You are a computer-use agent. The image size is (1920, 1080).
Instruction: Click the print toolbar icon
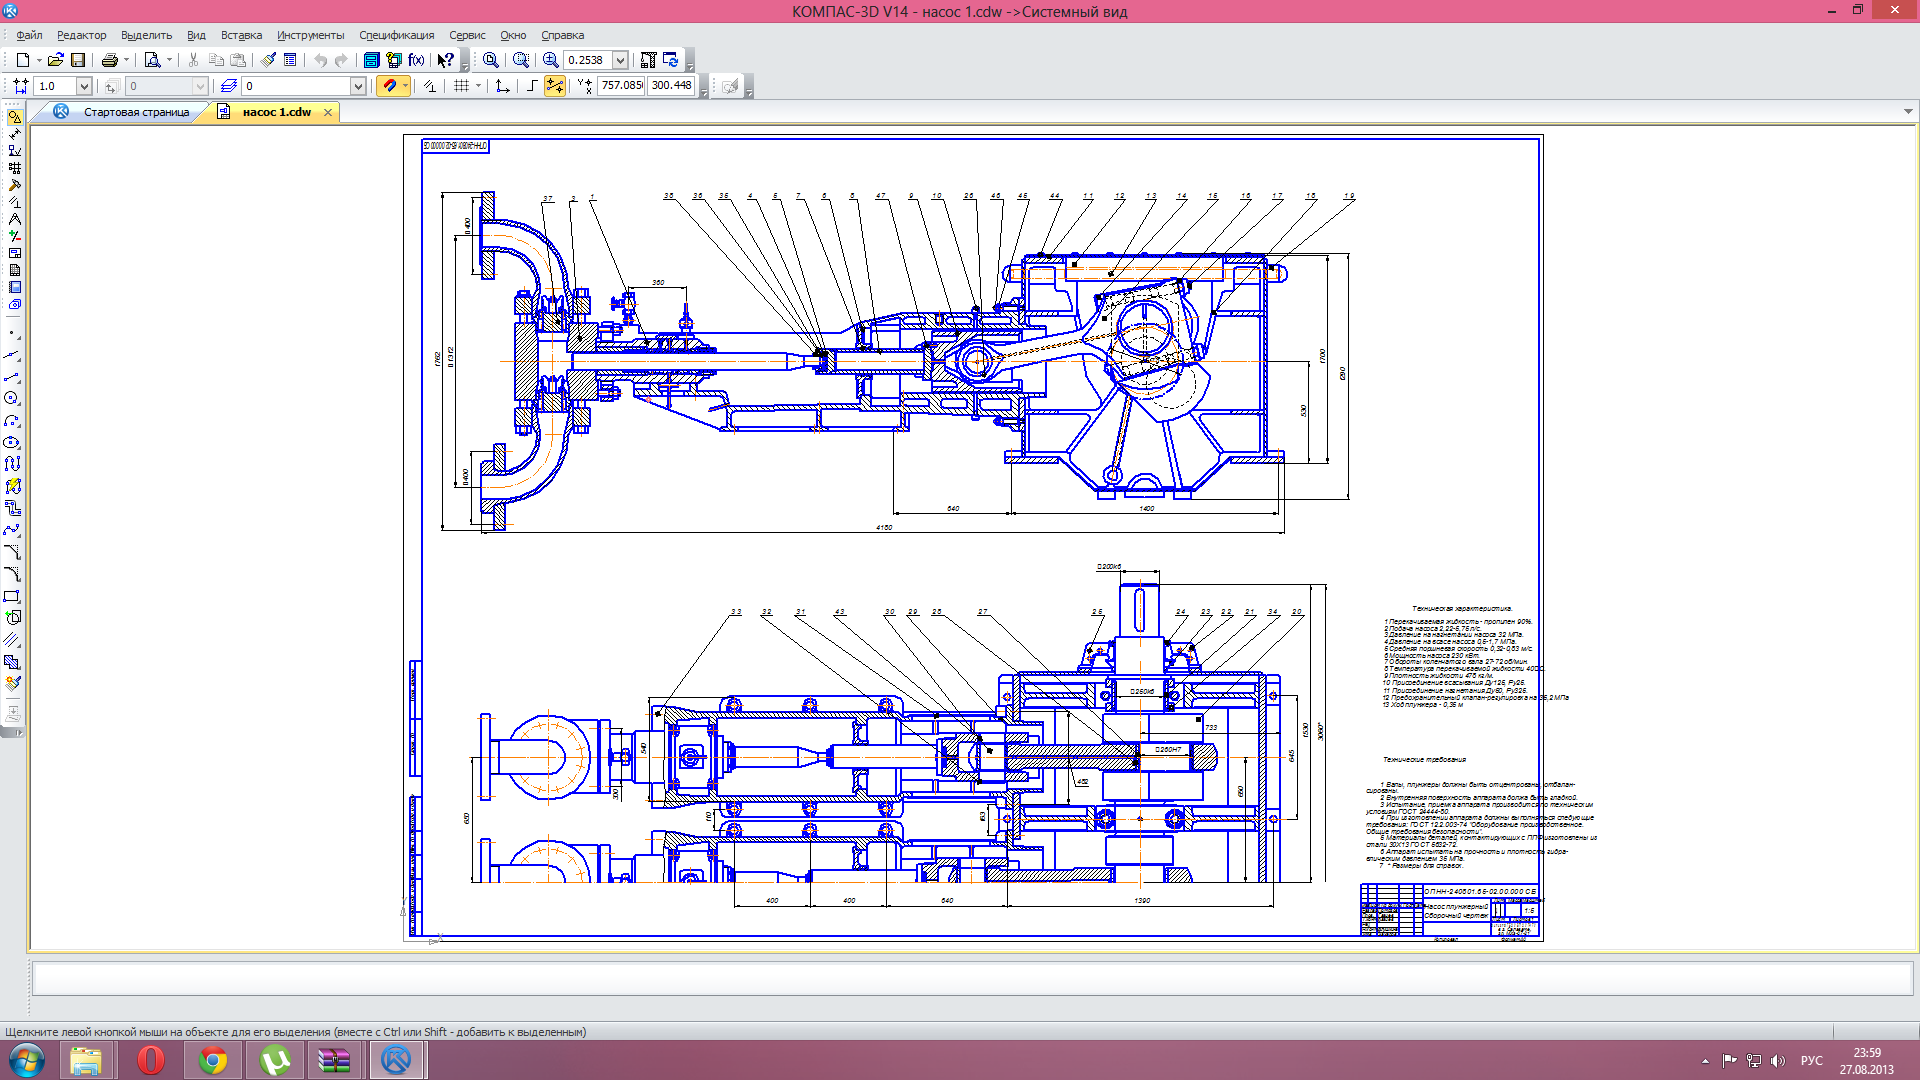[x=110, y=60]
